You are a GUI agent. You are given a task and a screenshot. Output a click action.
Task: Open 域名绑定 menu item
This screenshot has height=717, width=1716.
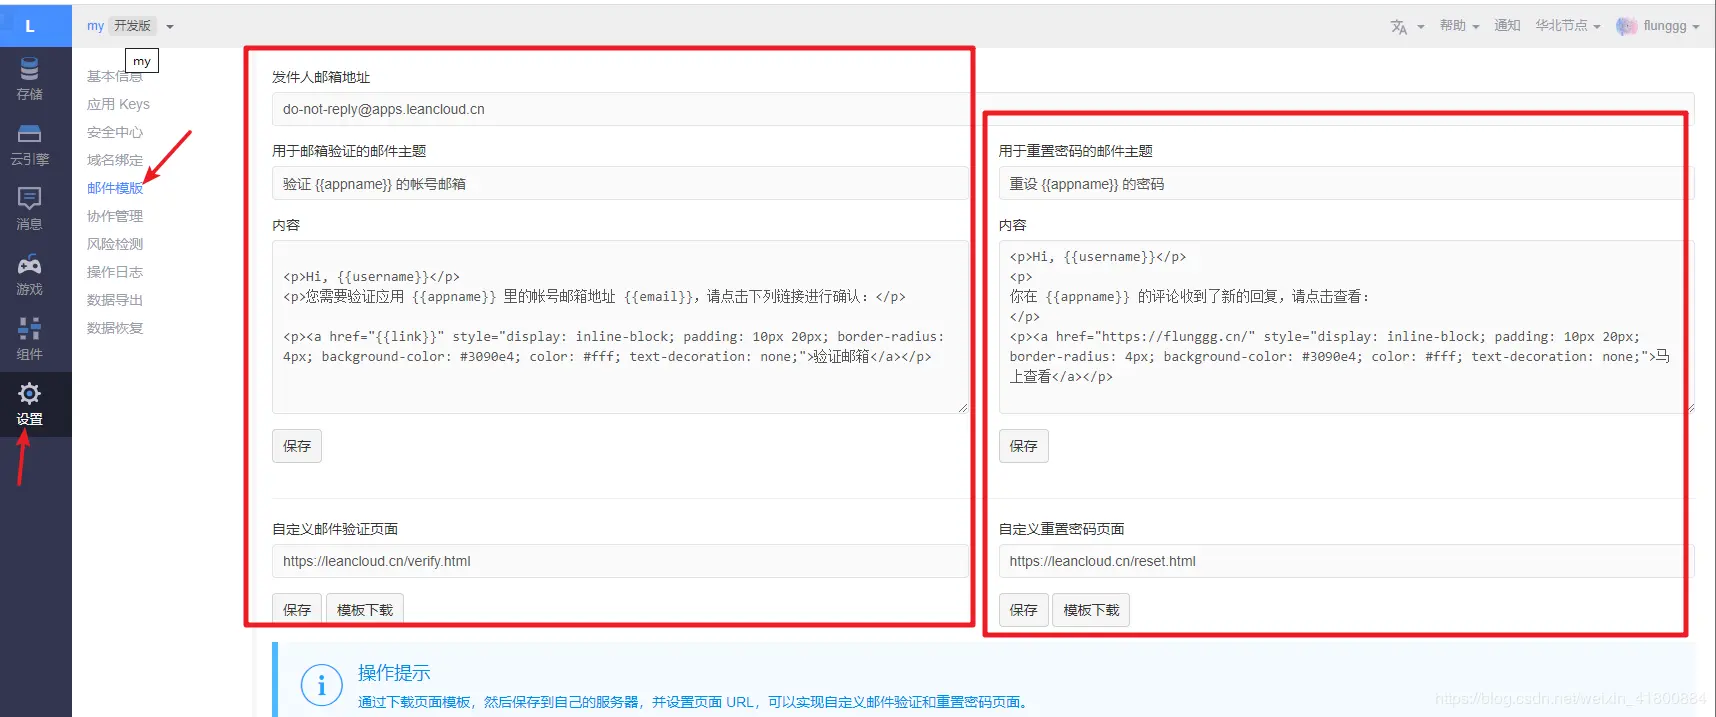(x=115, y=160)
